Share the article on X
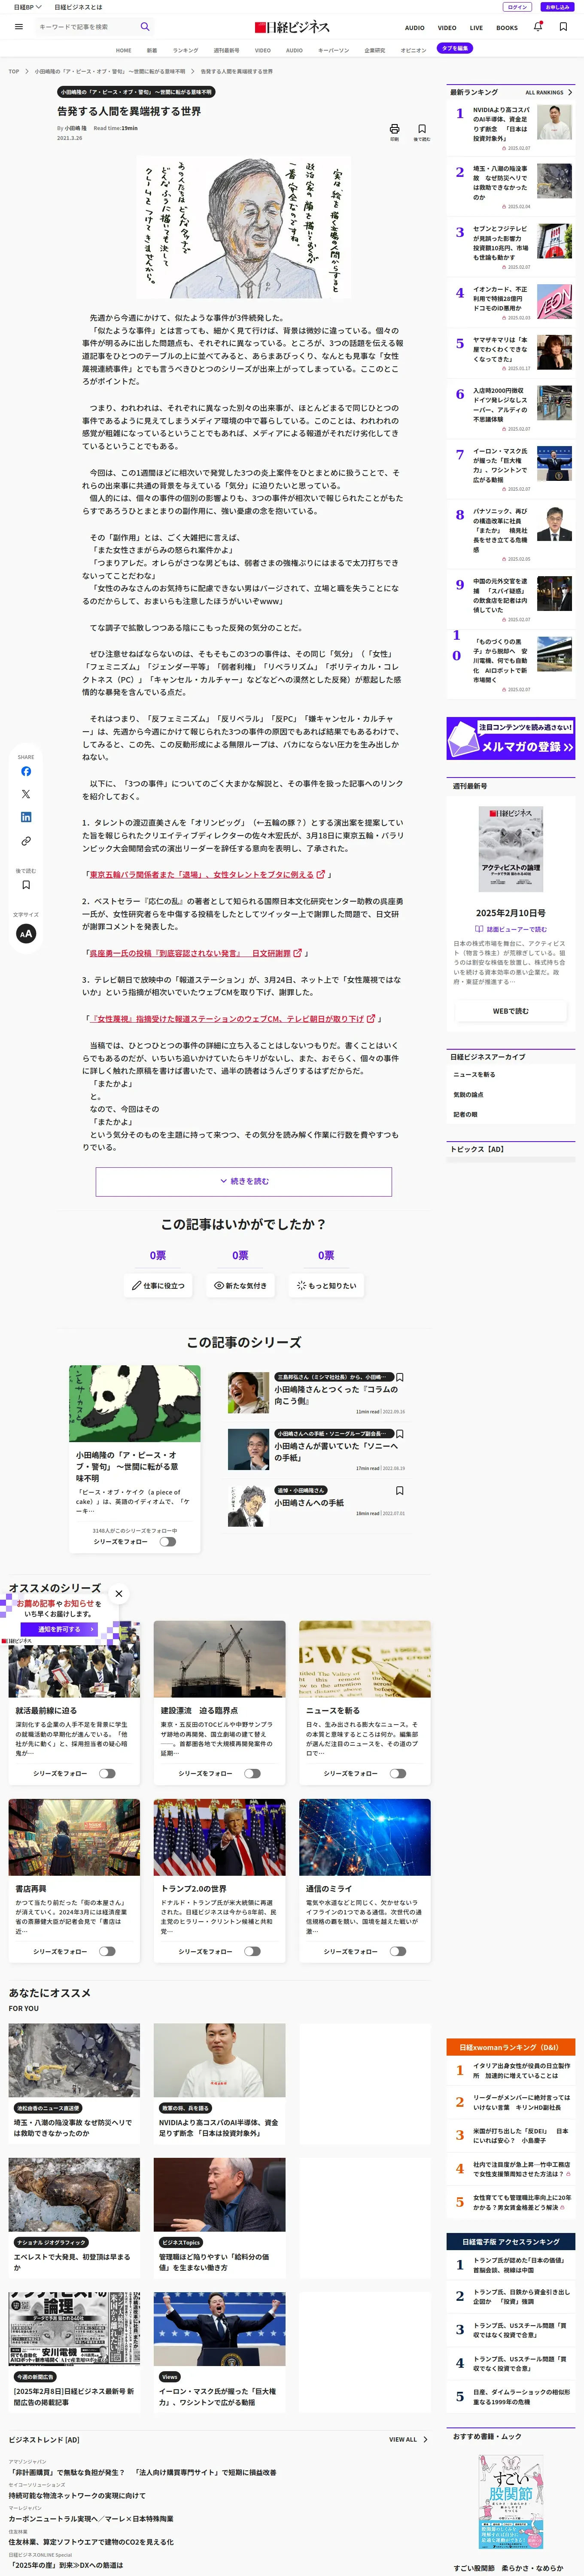This screenshot has height=2576, width=584. [x=26, y=794]
